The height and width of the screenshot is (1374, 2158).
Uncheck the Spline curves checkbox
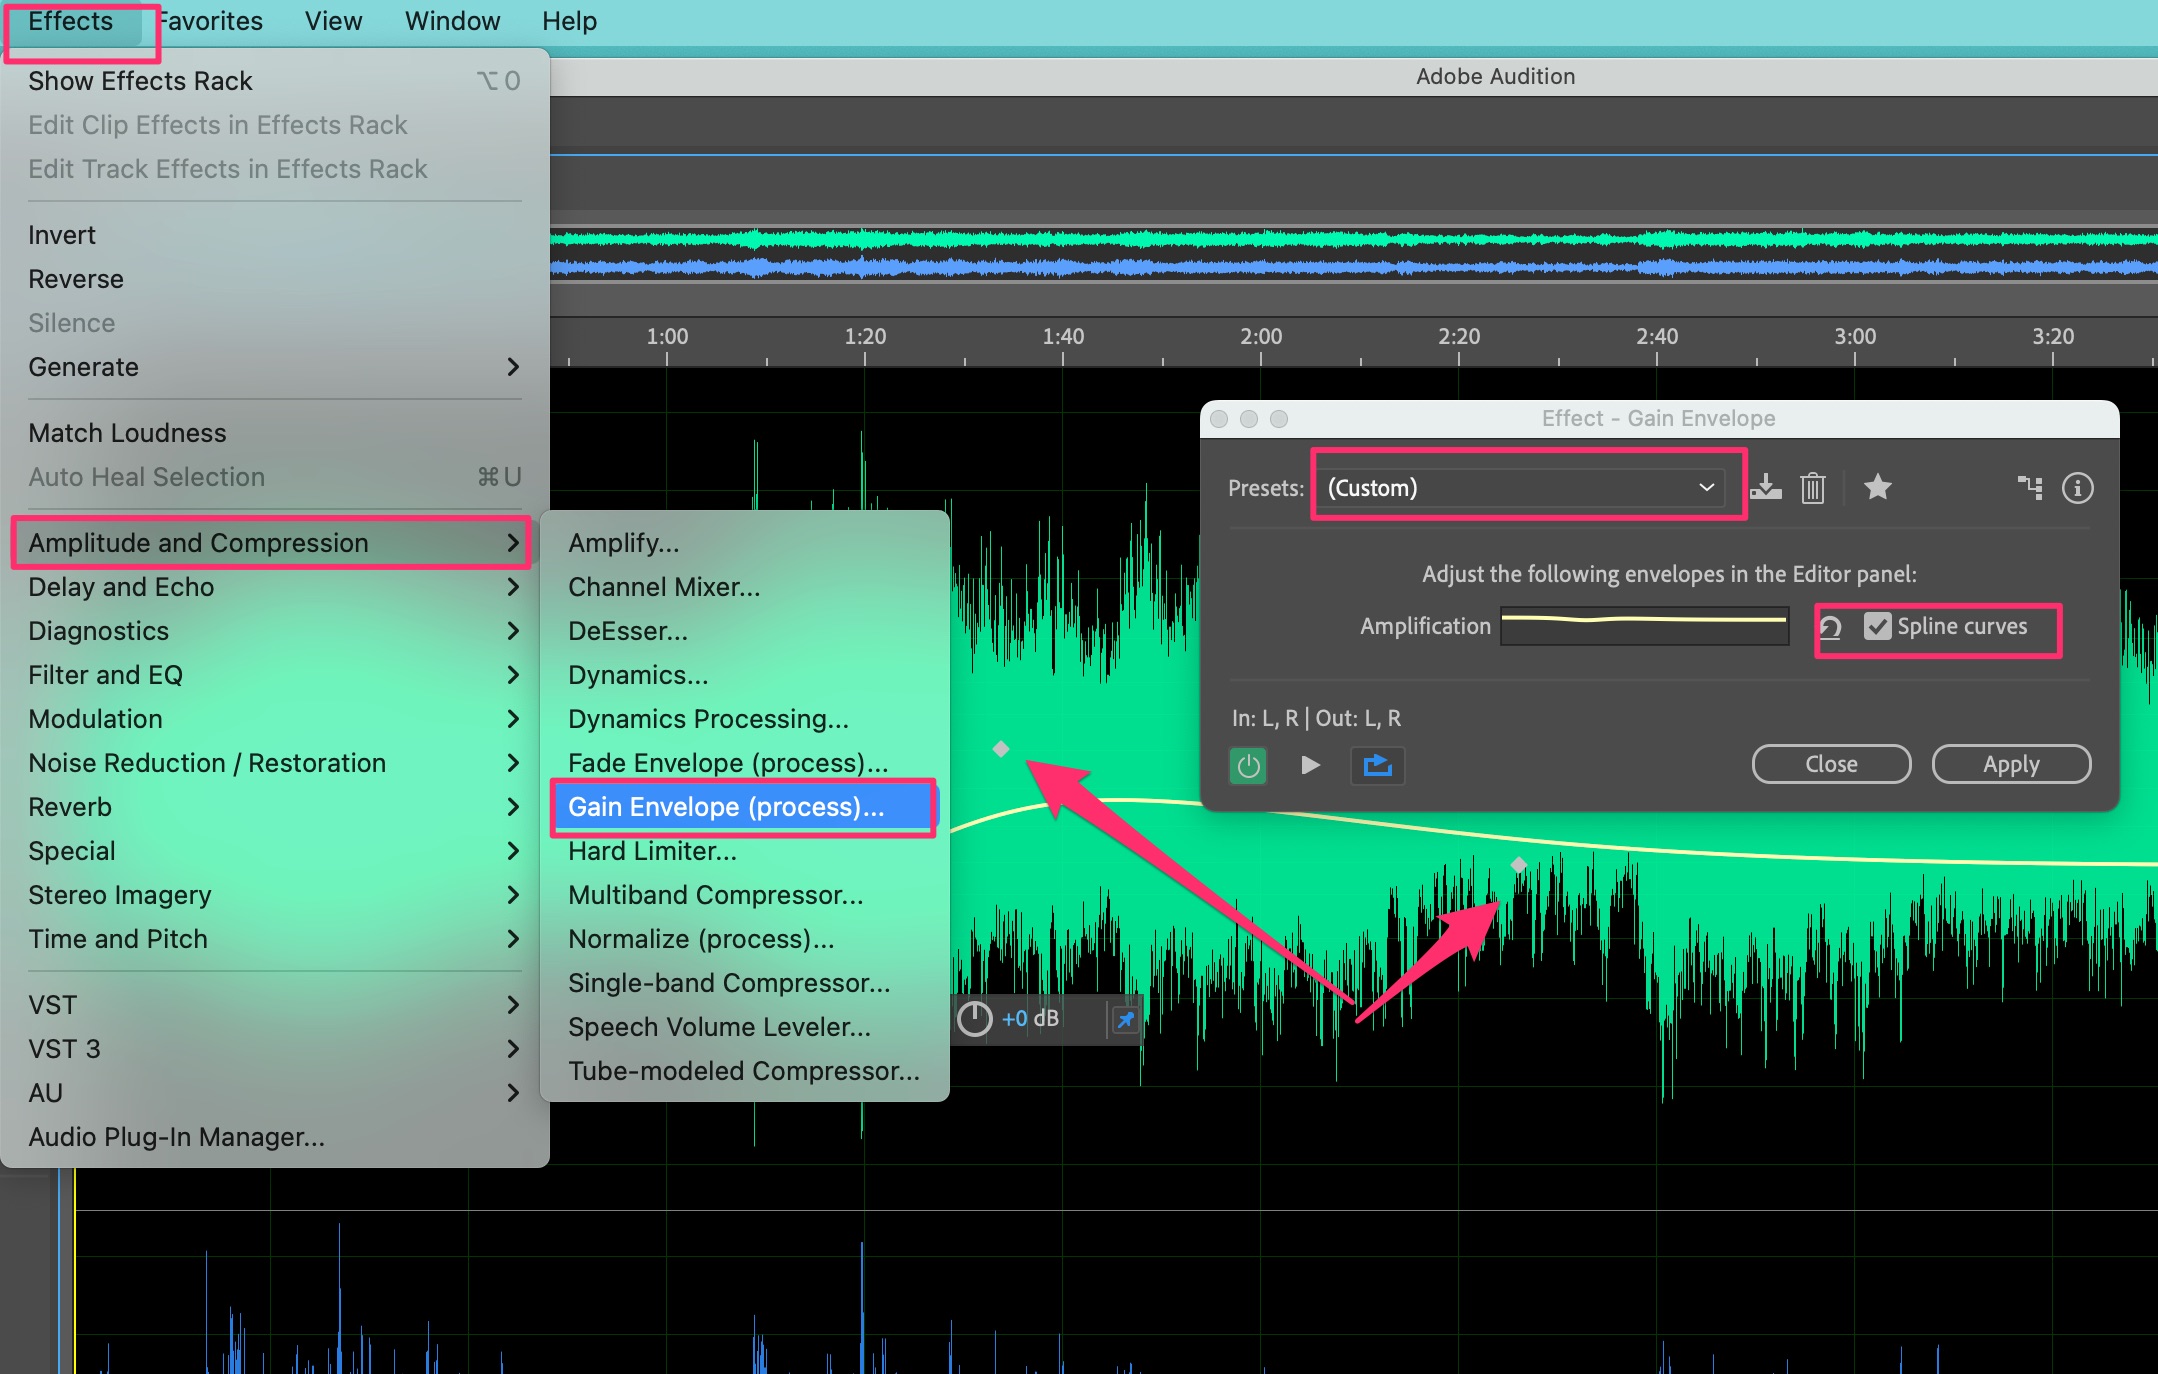[x=1879, y=626]
